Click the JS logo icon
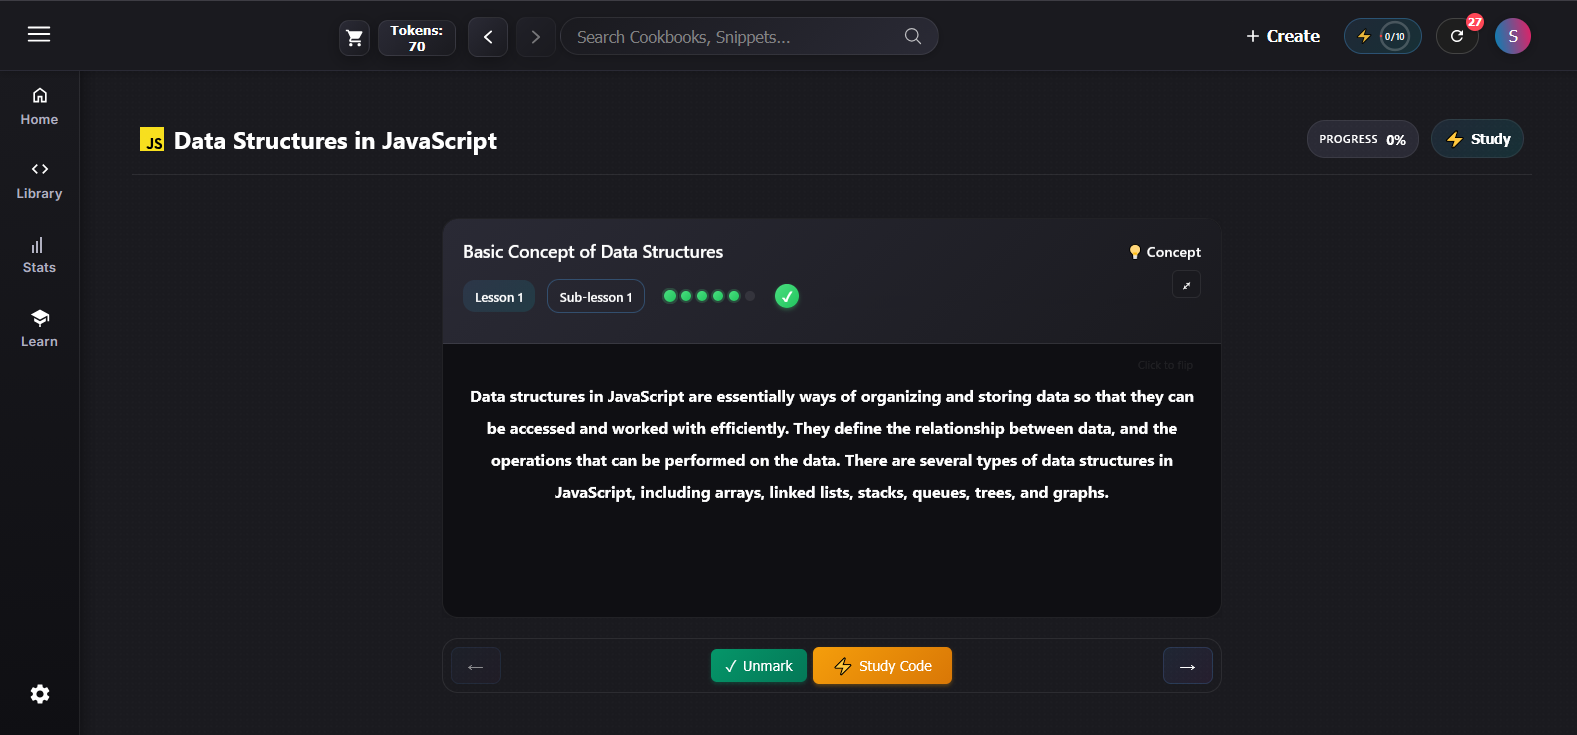Viewport: 1577px width, 735px height. (152, 140)
